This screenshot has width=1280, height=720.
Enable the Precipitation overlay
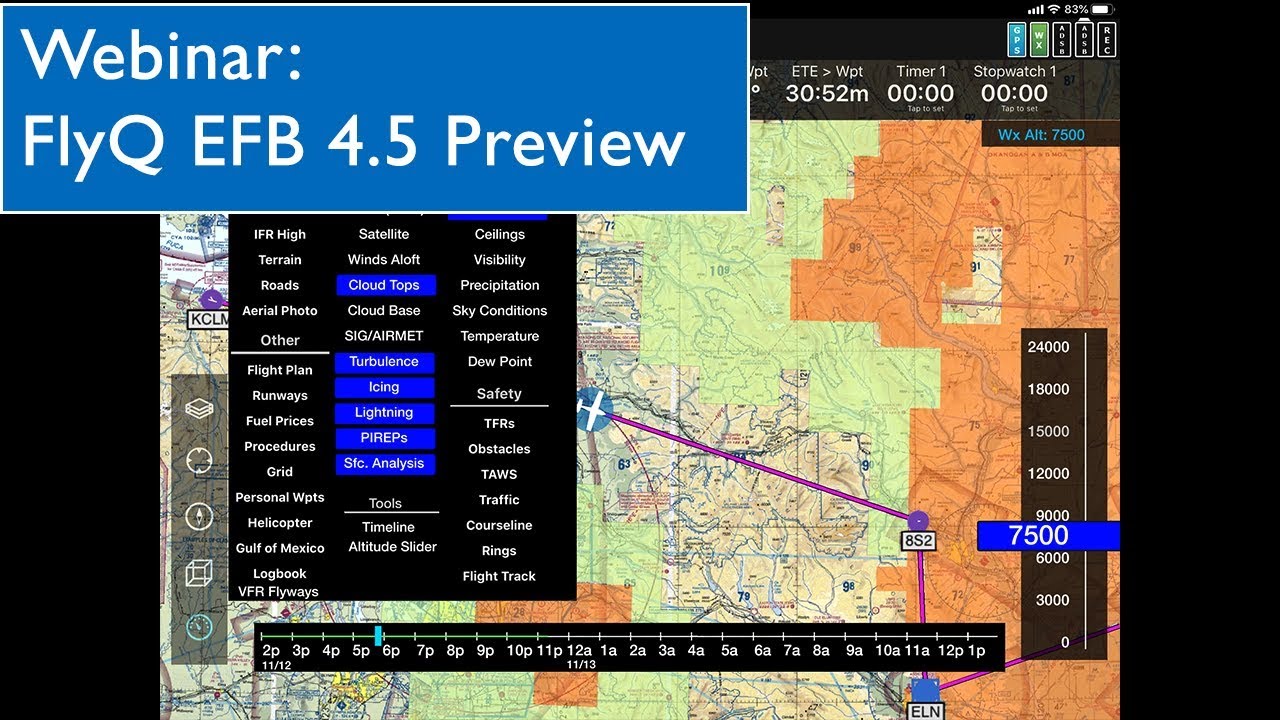(x=500, y=285)
